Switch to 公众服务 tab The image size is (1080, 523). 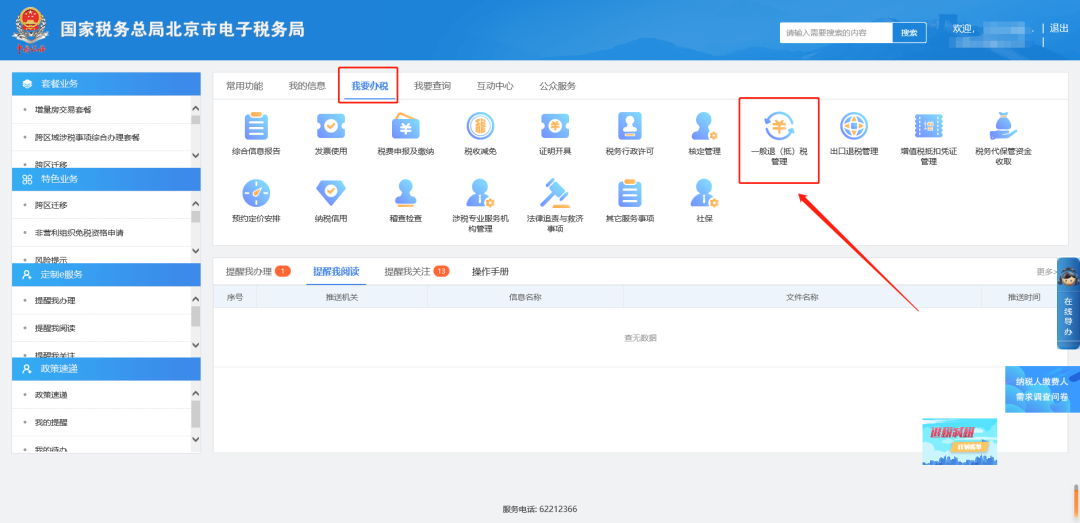tap(558, 86)
